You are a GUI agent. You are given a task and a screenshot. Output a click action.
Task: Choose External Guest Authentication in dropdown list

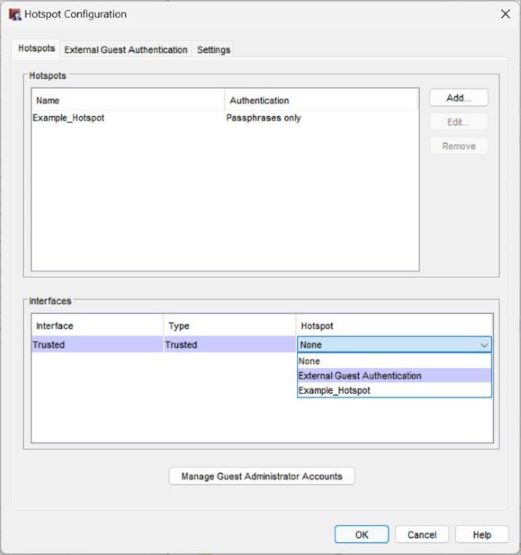[394, 376]
